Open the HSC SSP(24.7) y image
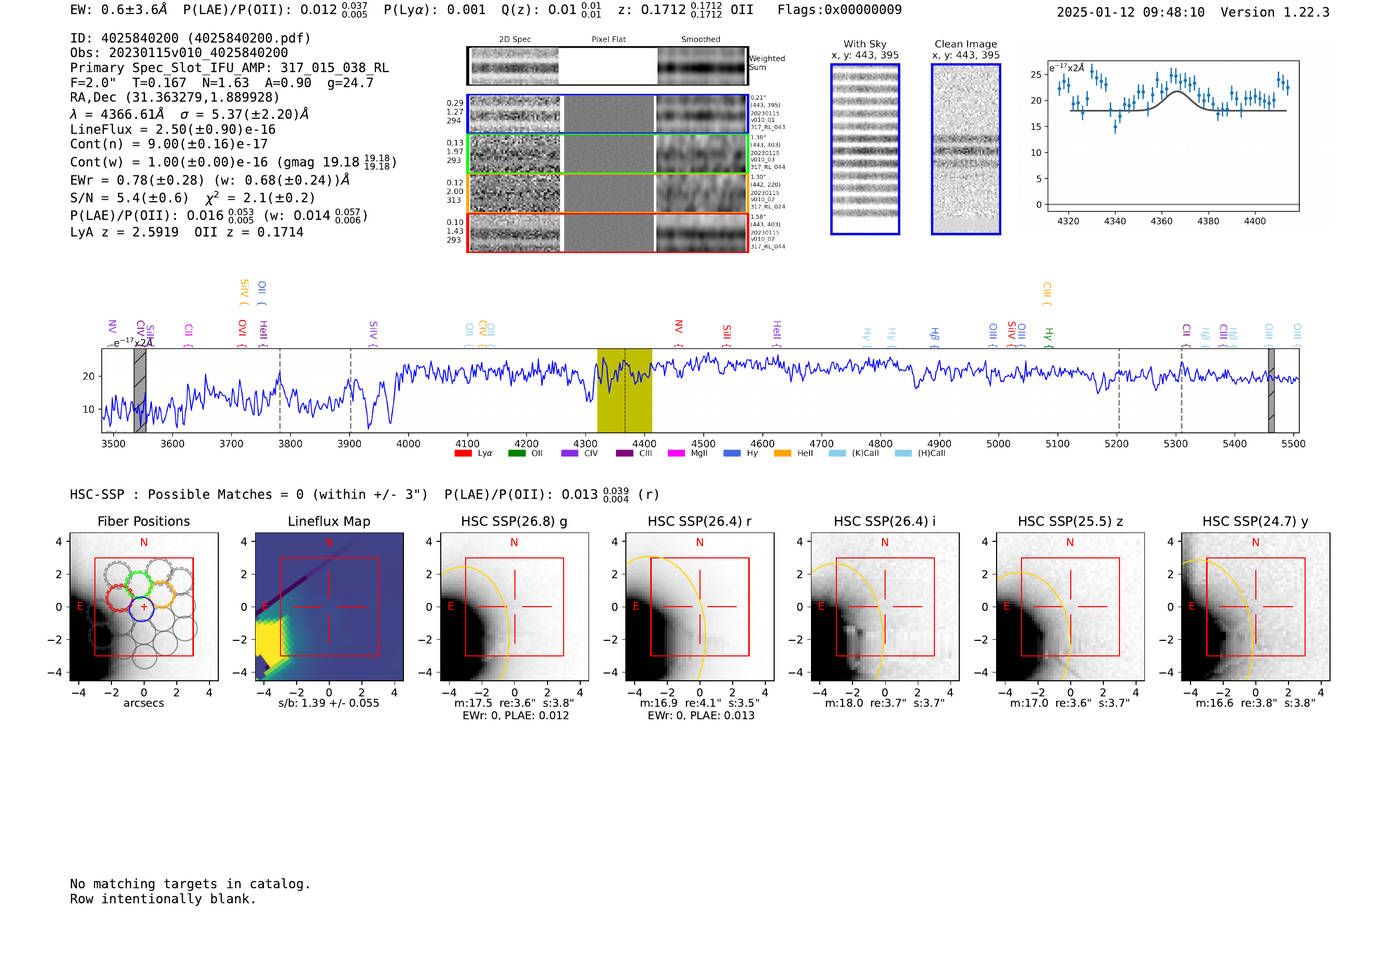Screen dimensions: 1400x953 coord(1255,607)
